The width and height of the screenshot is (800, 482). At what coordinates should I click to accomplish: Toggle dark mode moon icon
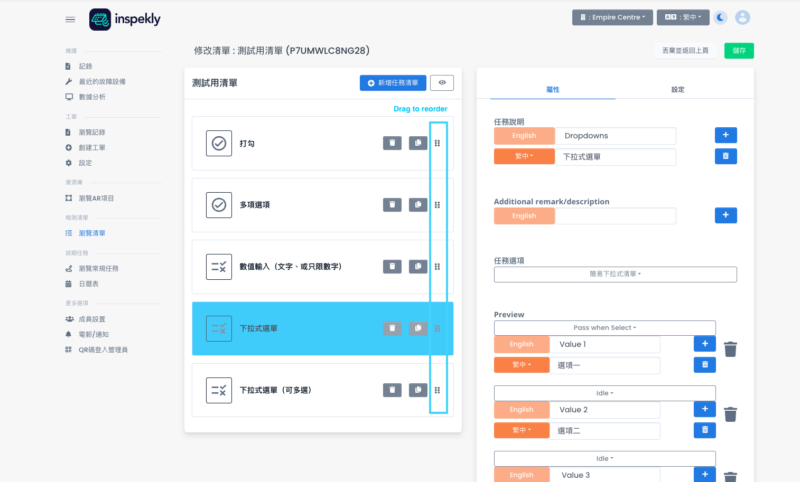point(721,18)
